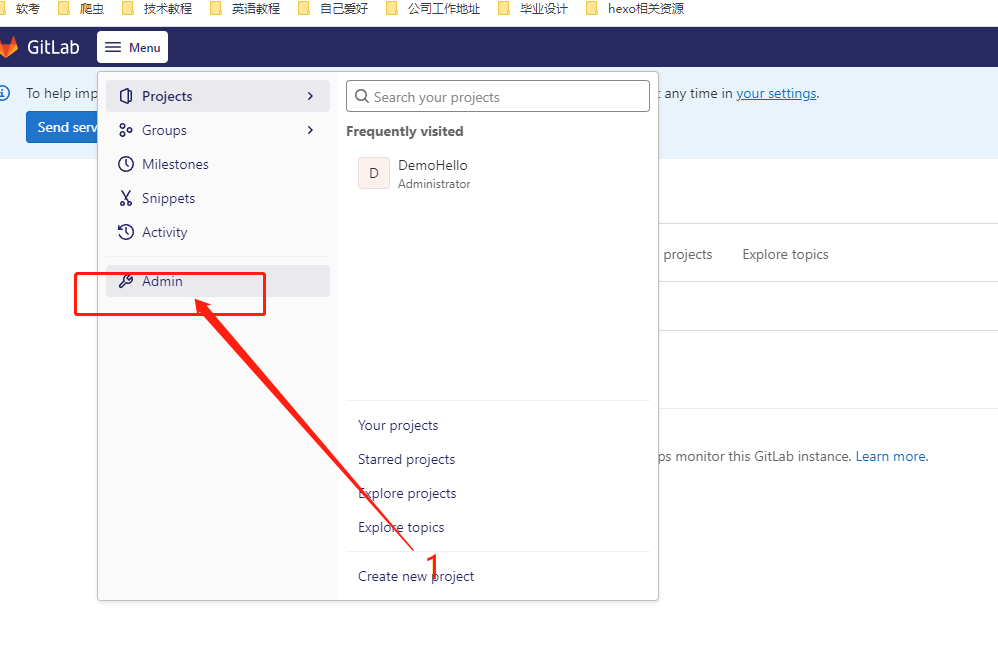The image size is (998, 670).
Task: Open the 技术教程 bookmark folder
Action: pyautogui.click(x=157, y=9)
